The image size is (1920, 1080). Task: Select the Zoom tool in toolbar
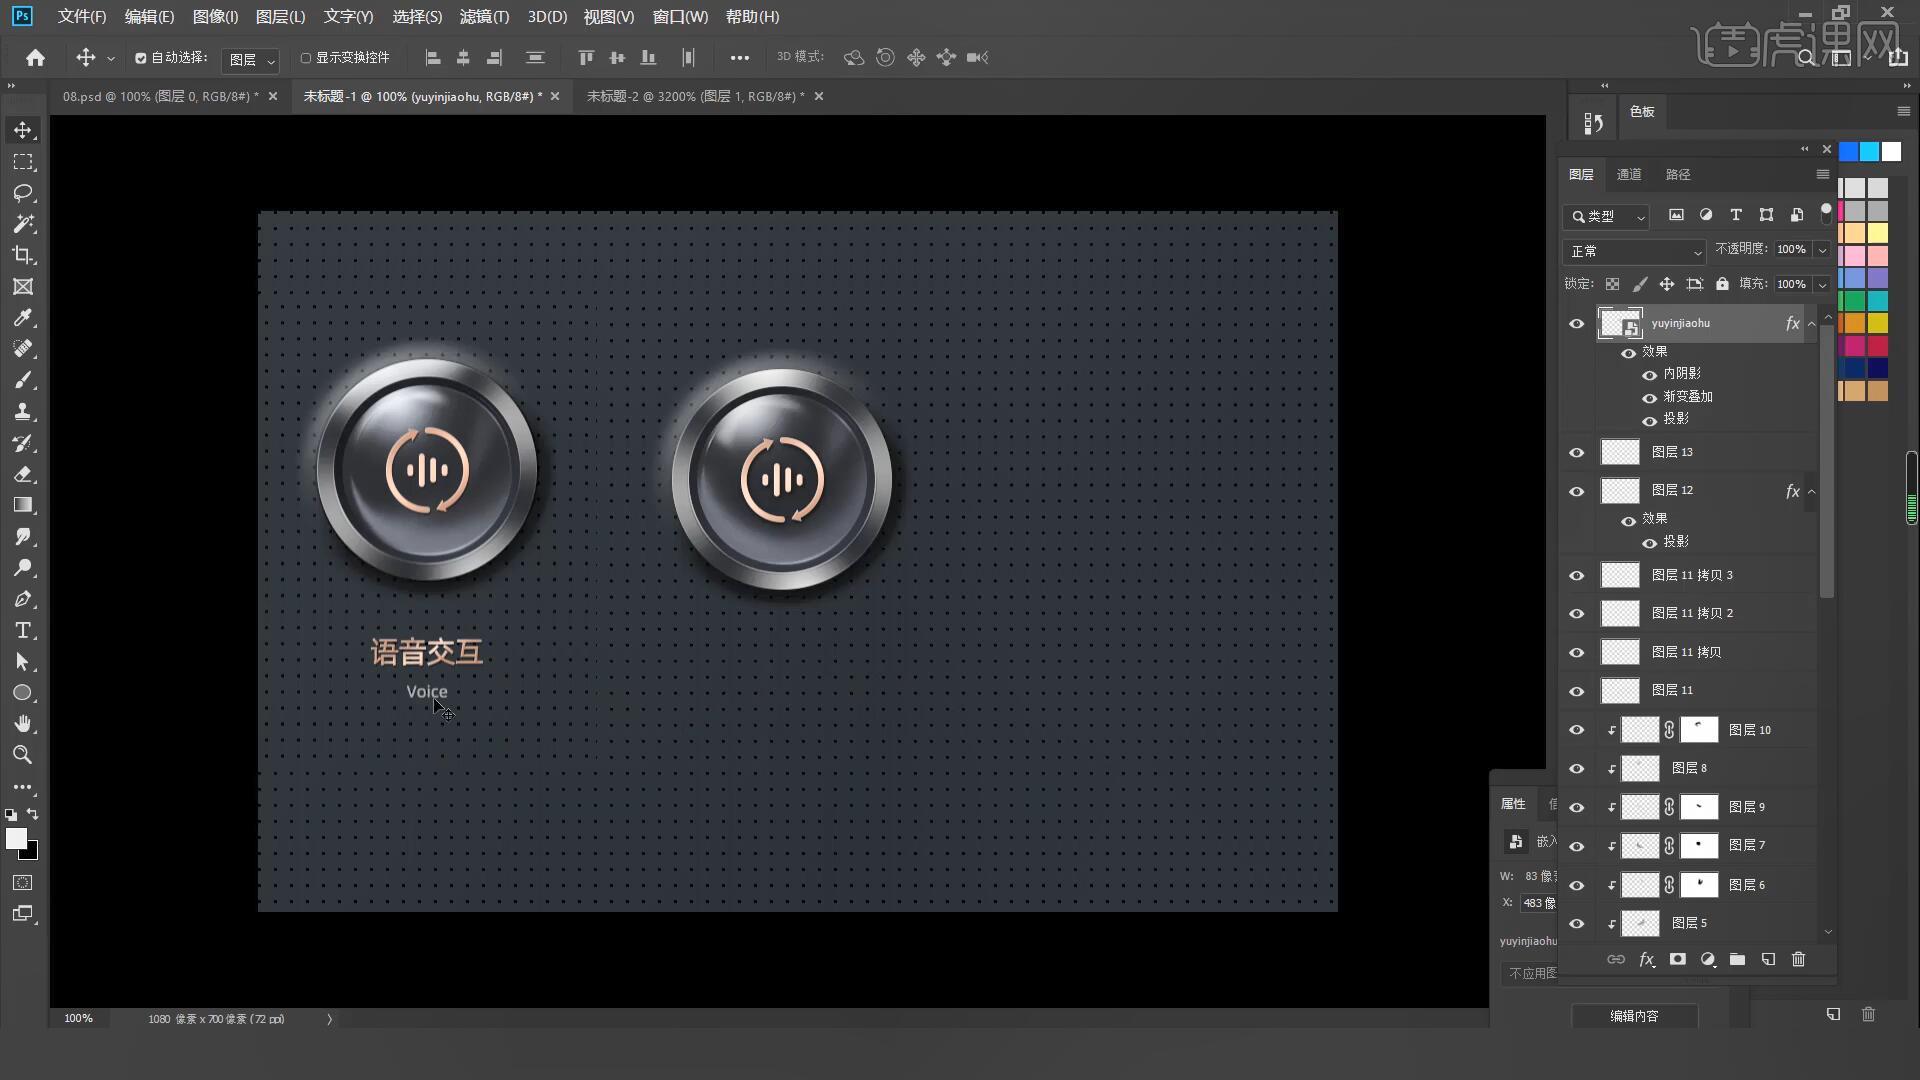(x=23, y=755)
